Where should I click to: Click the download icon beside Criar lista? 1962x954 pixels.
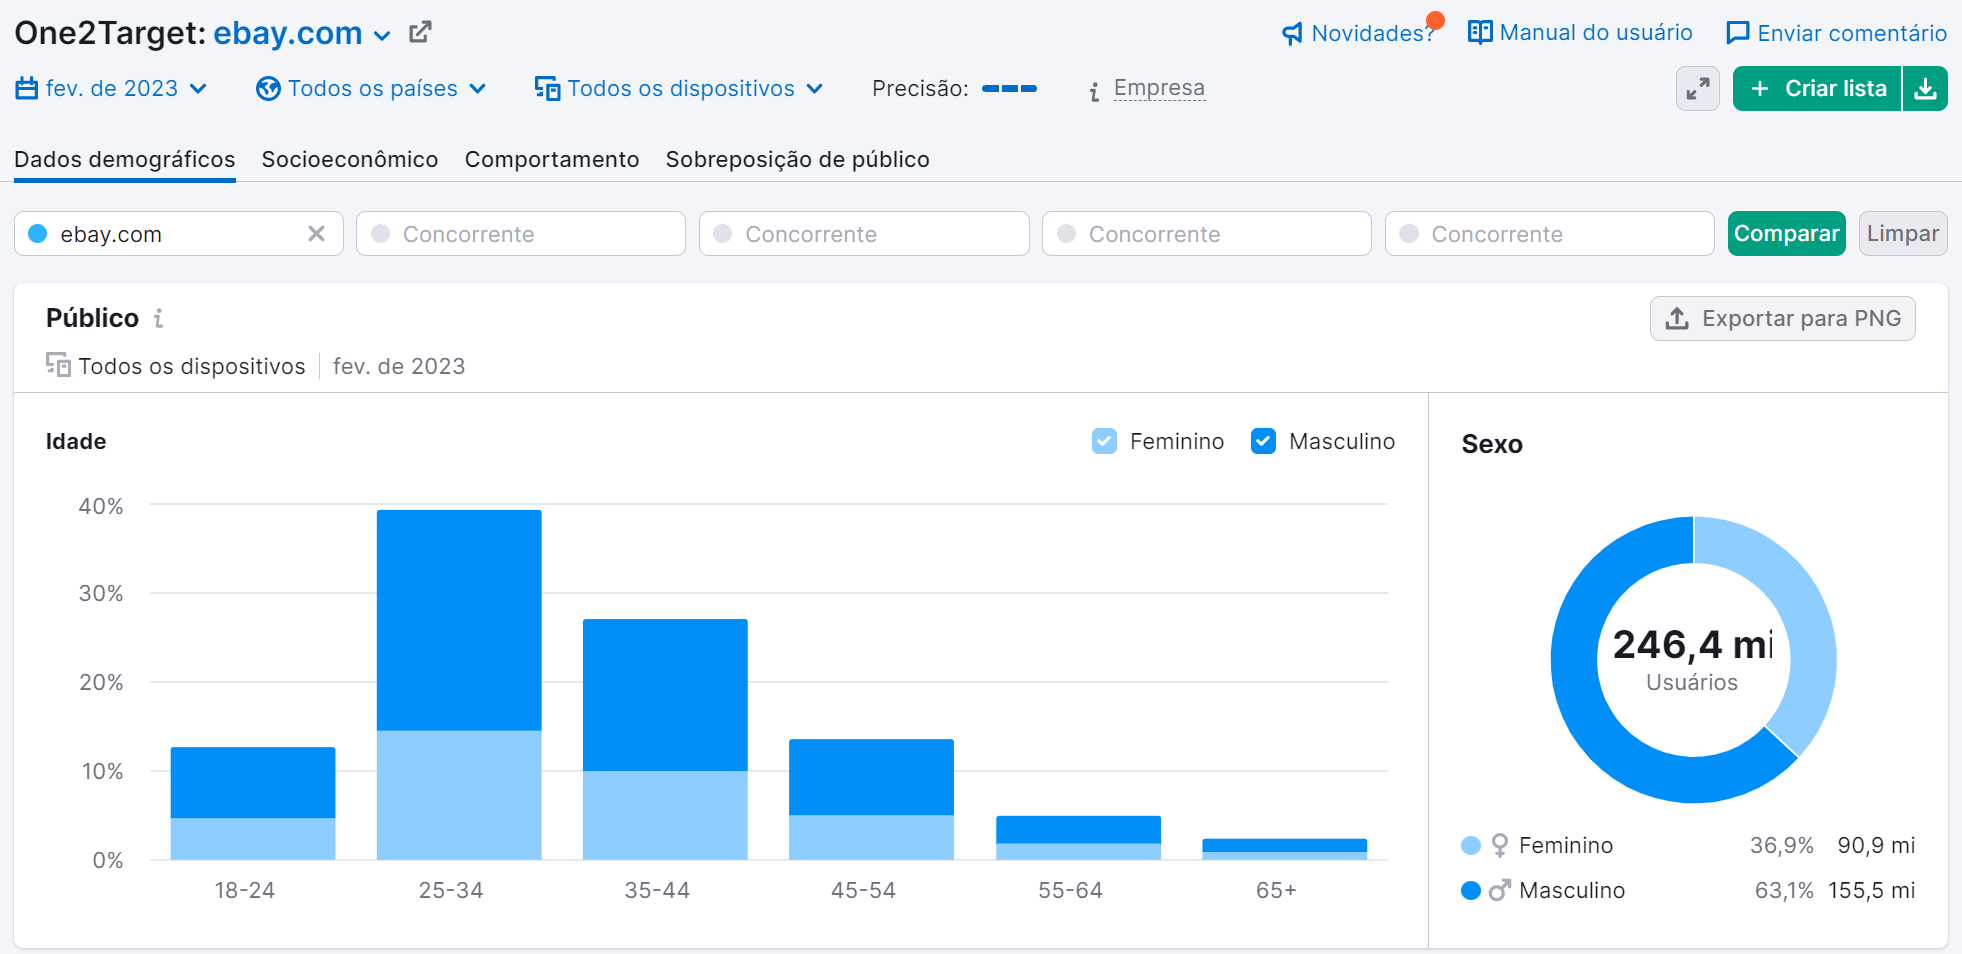tap(1925, 89)
